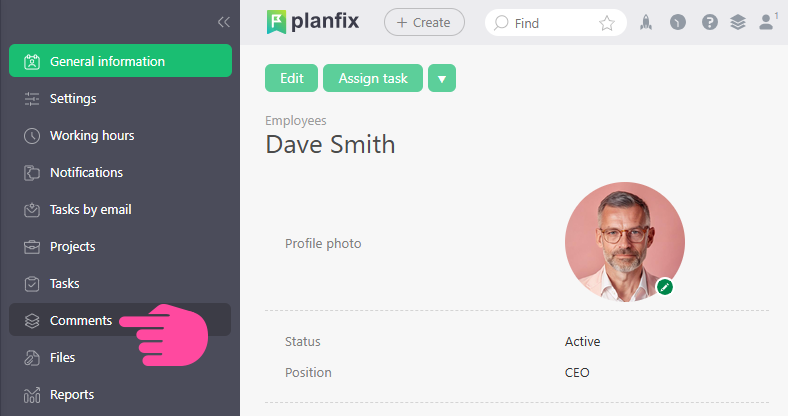Image resolution: width=788 pixels, height=416 pixels.
Task: Open dropdown arrow beside Assign task
Action: (441, 78)
